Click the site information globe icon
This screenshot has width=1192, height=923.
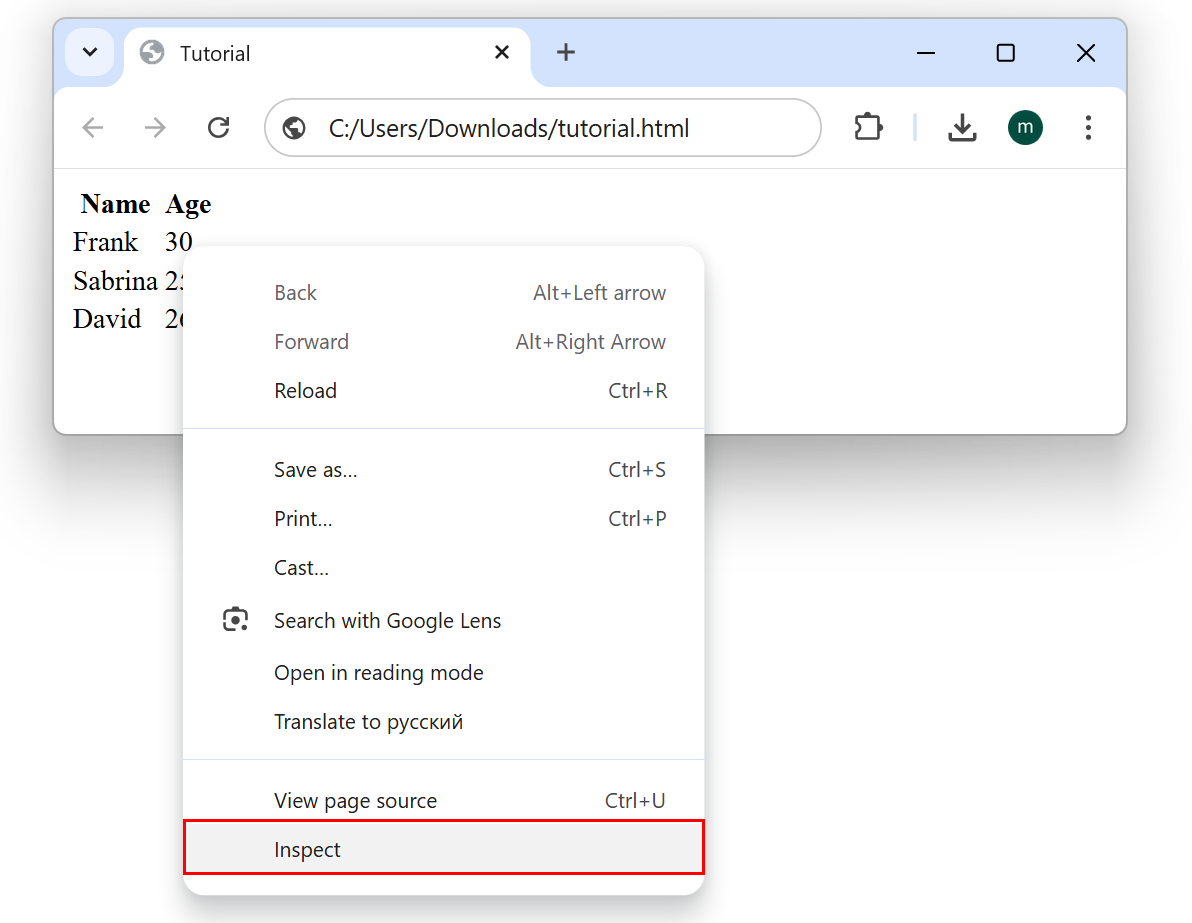tap(294, 128)
